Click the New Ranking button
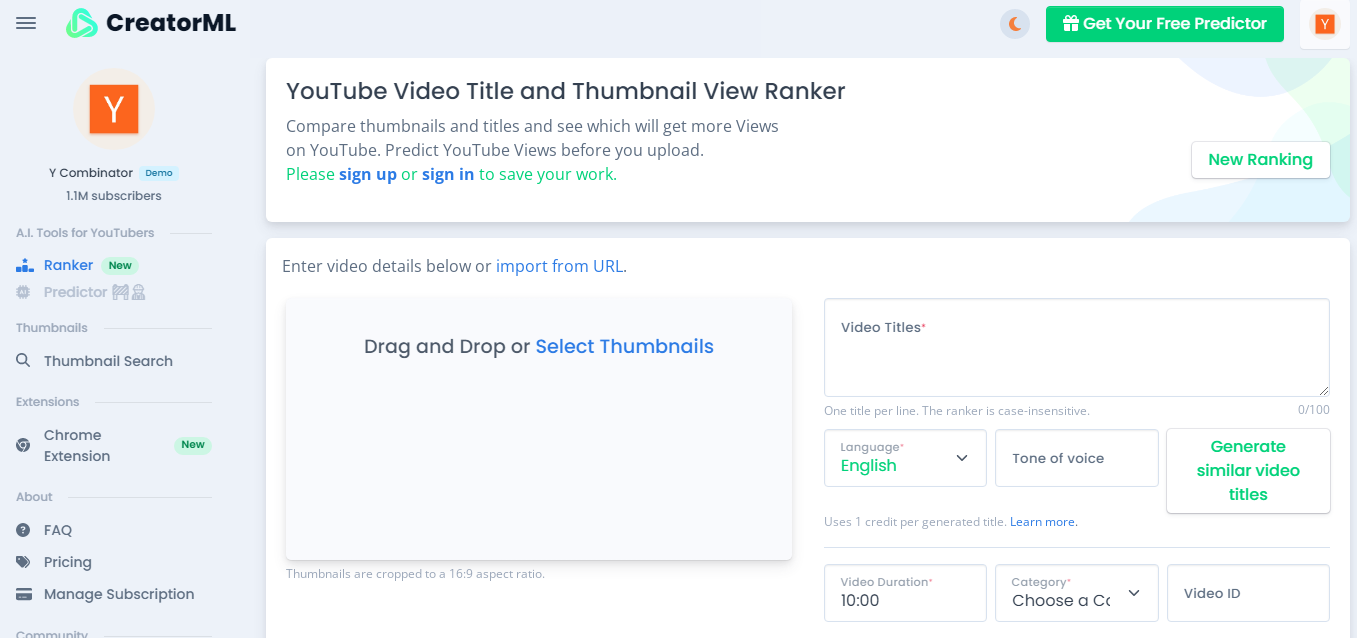This screenshot has height=638, width=1357. [x=1260, y=160]
